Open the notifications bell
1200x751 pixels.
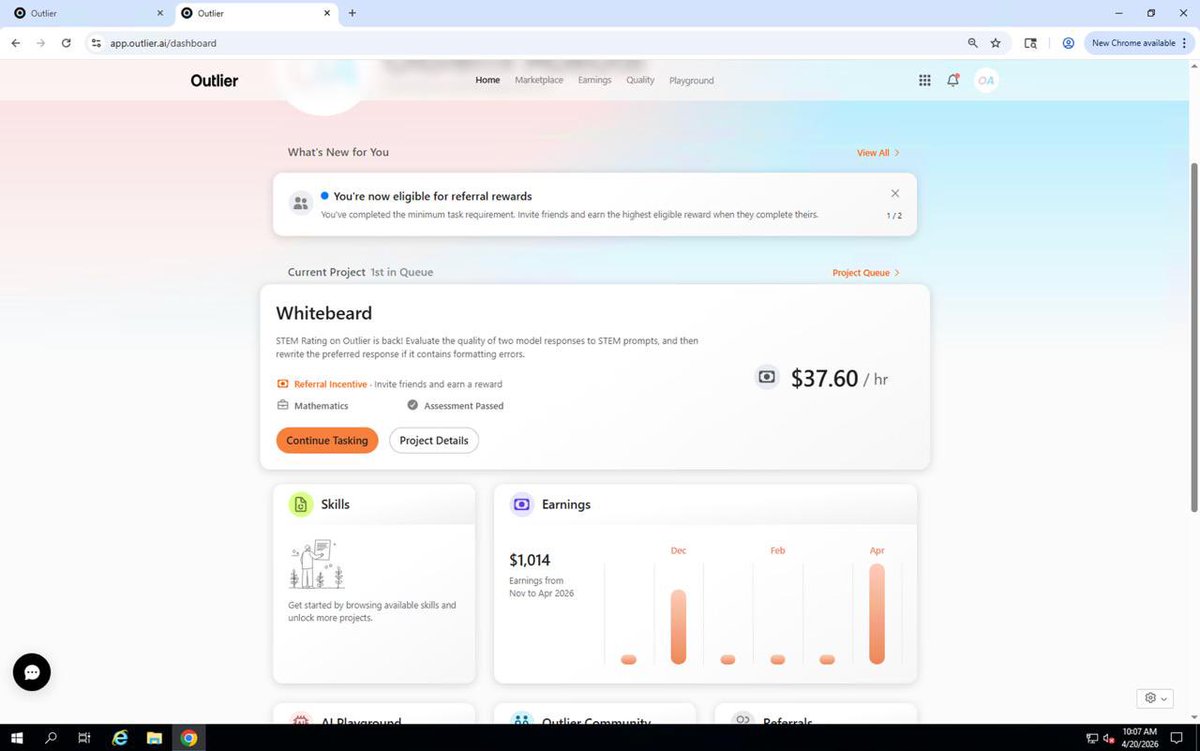point(953,80)
